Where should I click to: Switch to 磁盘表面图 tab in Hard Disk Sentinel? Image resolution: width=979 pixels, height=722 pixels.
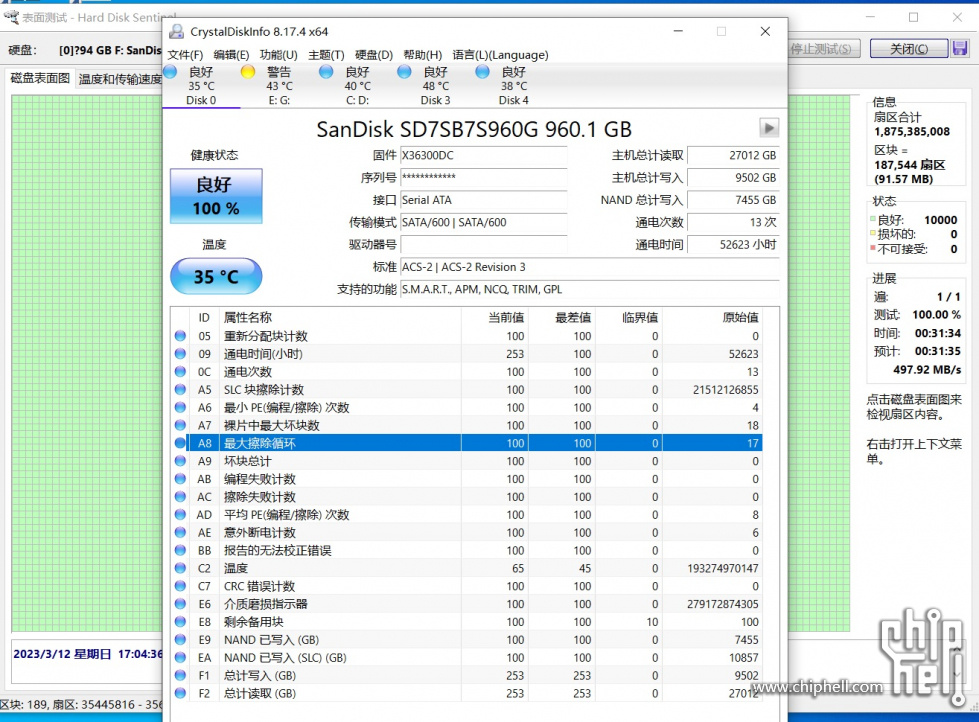pos(40,78)
